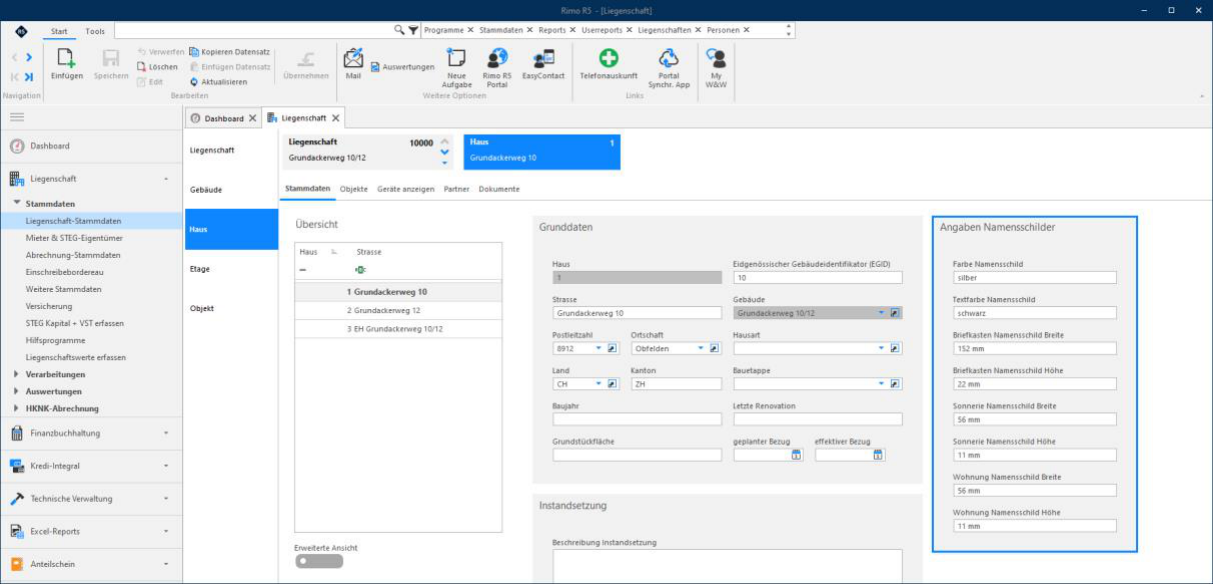Toggle the Erweiterte Ansicht switch

click(320, 562)
